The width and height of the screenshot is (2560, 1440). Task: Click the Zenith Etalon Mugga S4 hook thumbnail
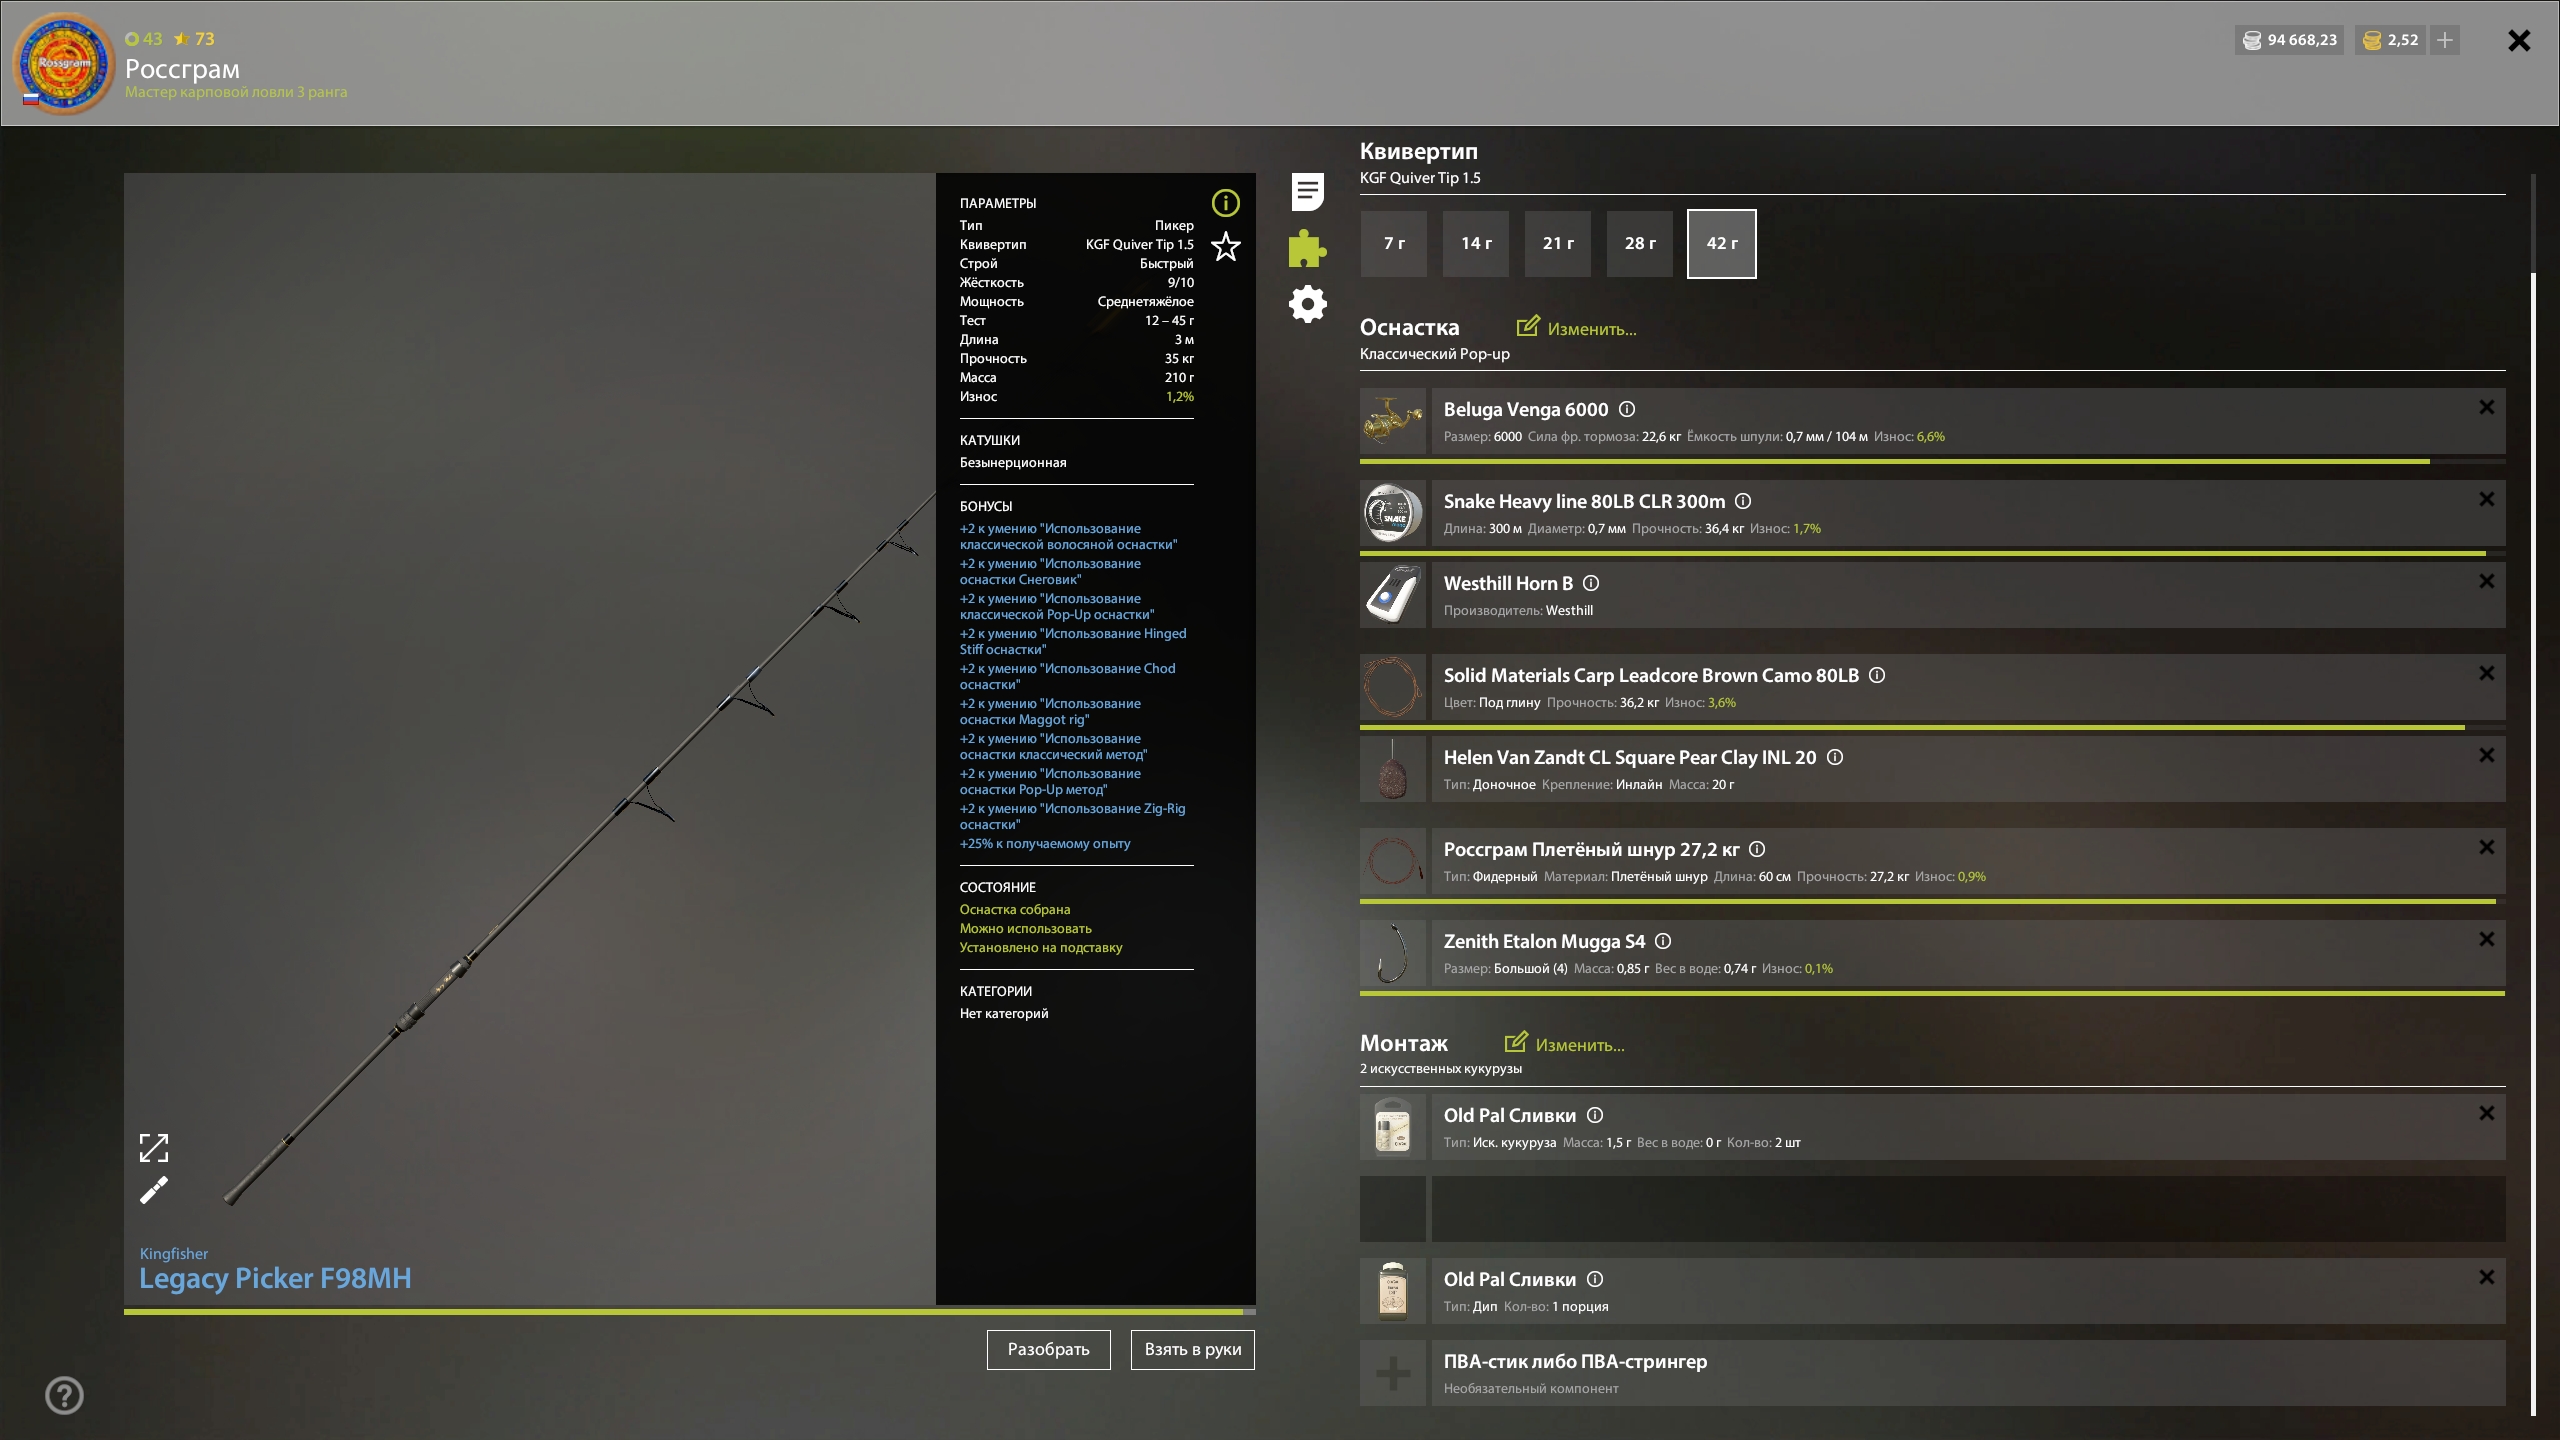point(1393,953)
